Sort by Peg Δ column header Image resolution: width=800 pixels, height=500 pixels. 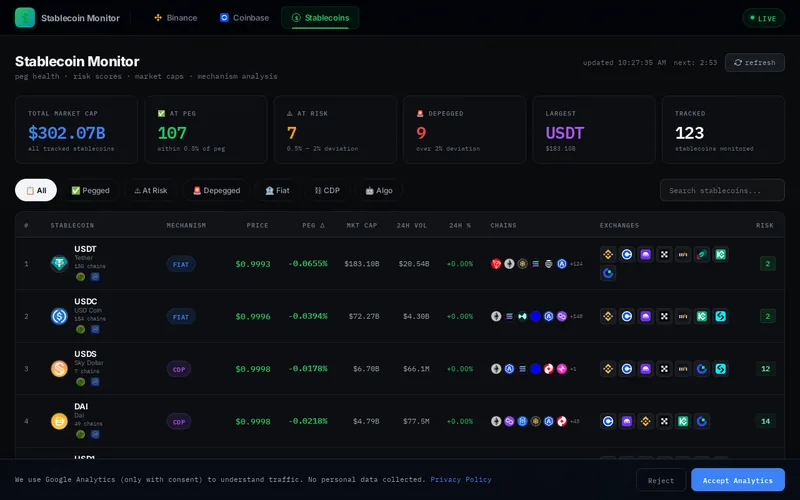pos(313,226)
